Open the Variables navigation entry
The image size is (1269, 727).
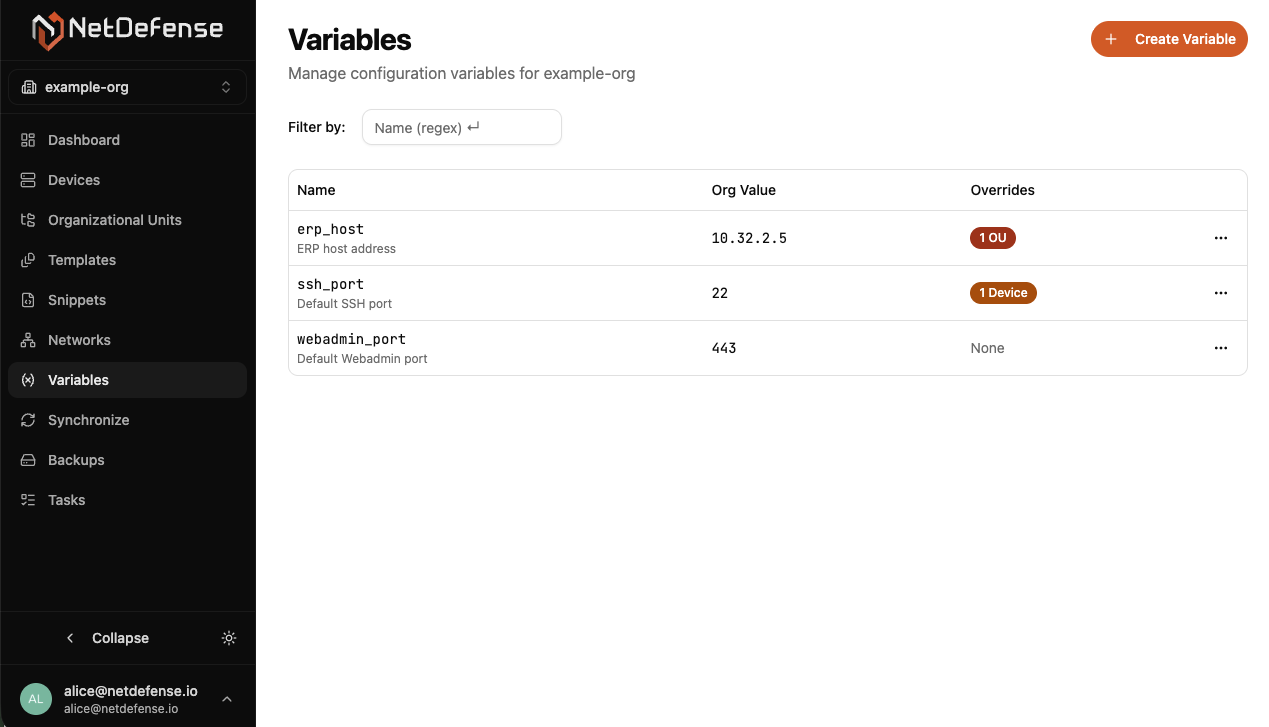coord(78,380)
